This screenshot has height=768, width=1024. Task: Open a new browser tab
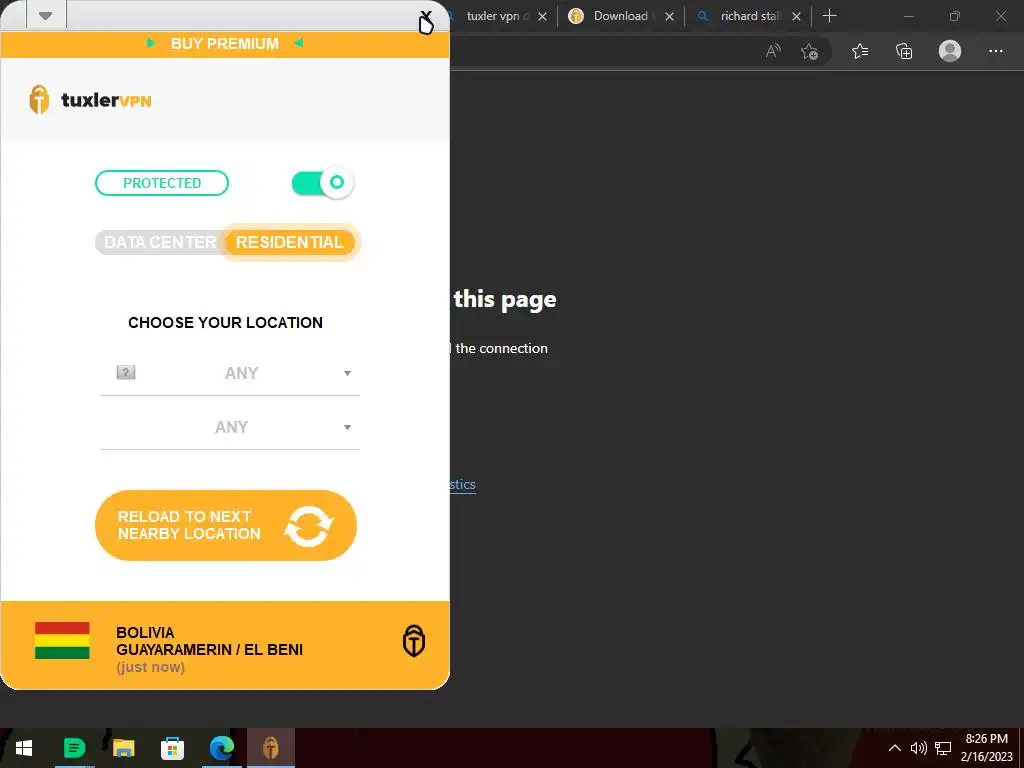click(x=829, y=16)
